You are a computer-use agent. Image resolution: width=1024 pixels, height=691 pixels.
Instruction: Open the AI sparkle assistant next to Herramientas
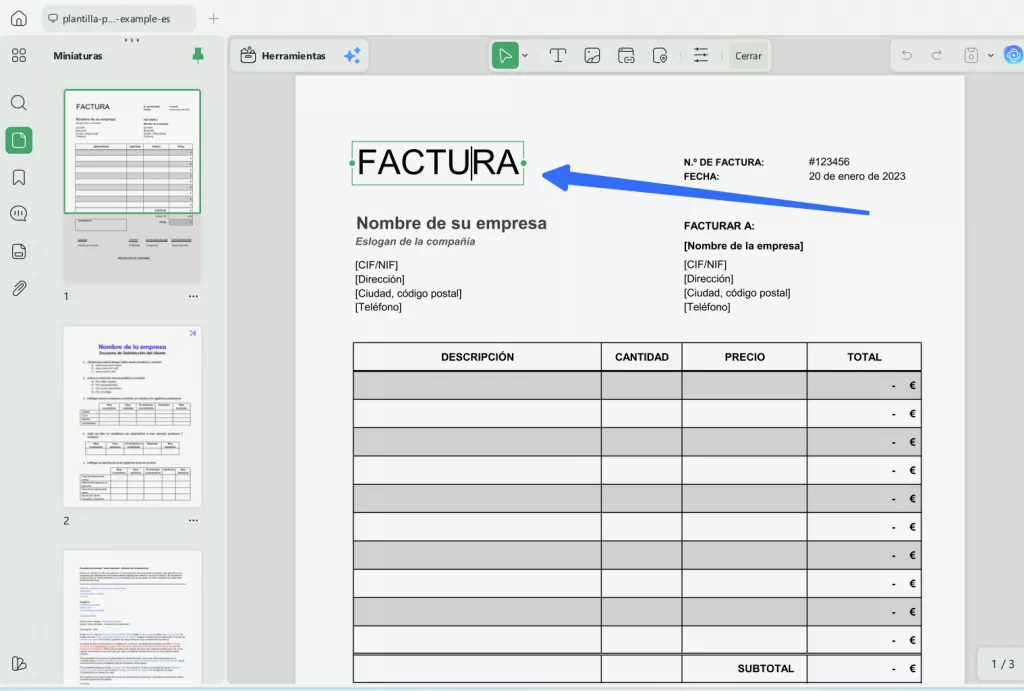point(352,56)
